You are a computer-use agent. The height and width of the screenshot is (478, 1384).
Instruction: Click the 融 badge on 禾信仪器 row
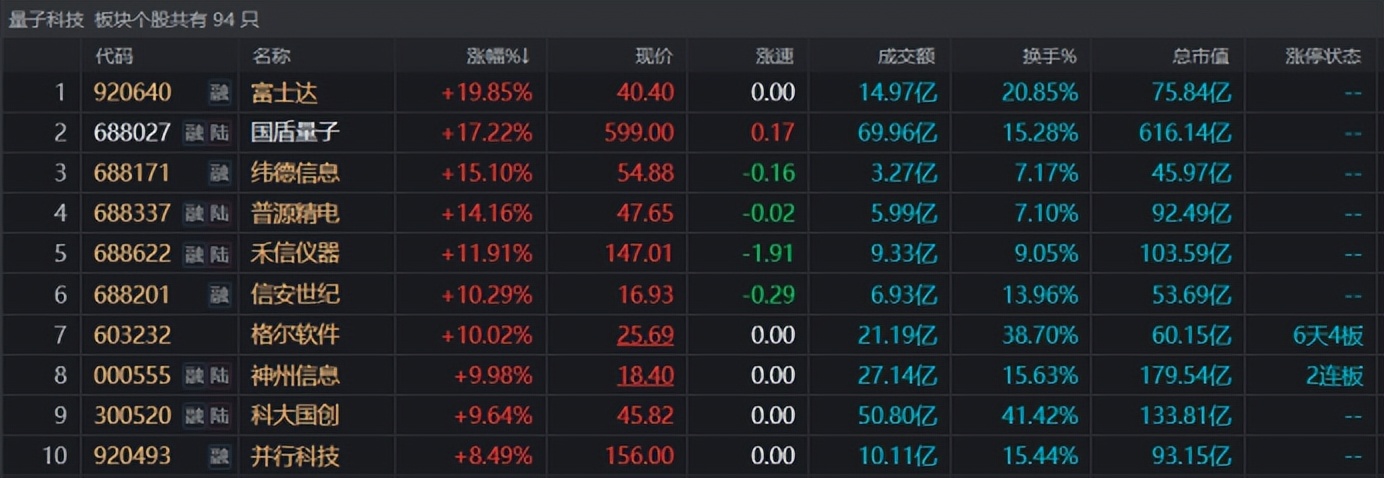(194, 254)
